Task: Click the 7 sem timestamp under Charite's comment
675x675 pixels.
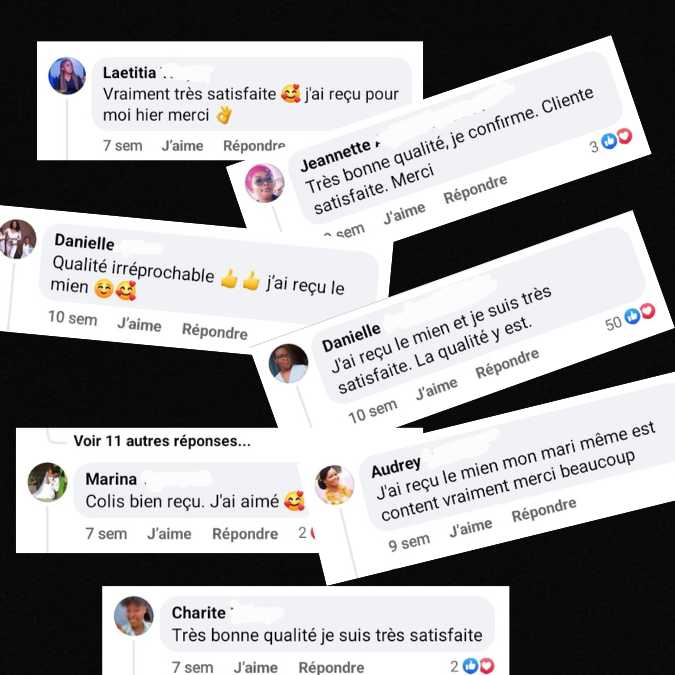Action: tap(192, 667)
